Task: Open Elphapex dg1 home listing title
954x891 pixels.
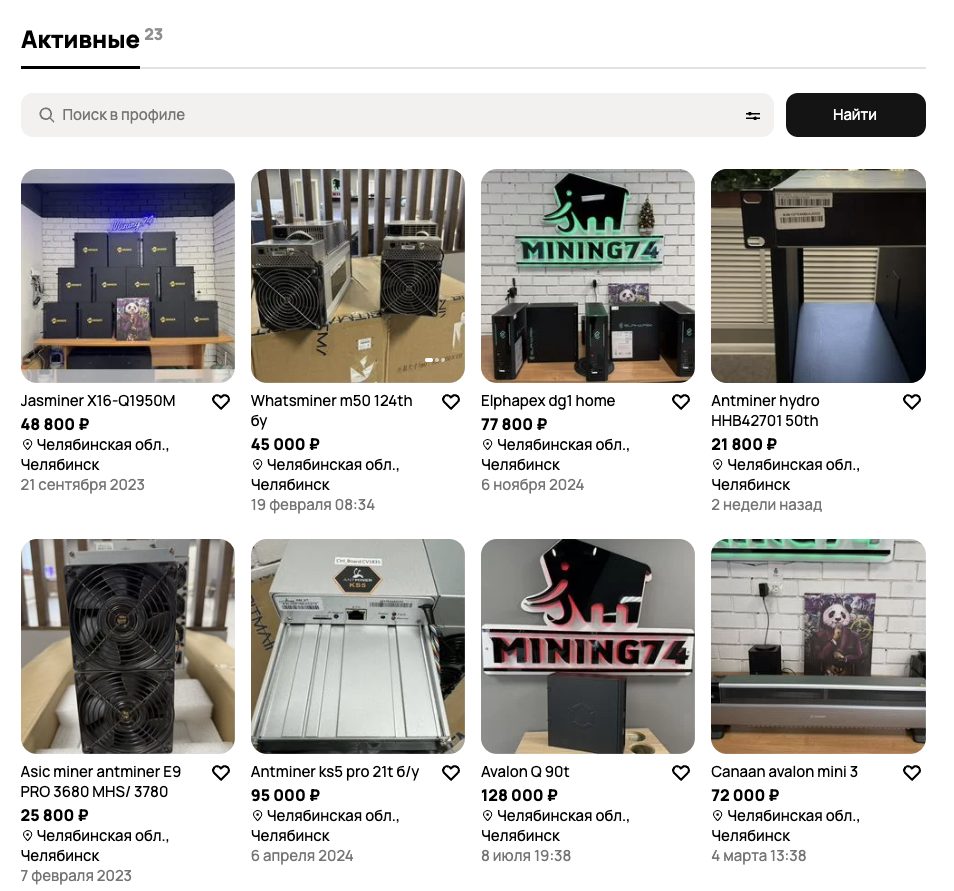Action: 548,401
